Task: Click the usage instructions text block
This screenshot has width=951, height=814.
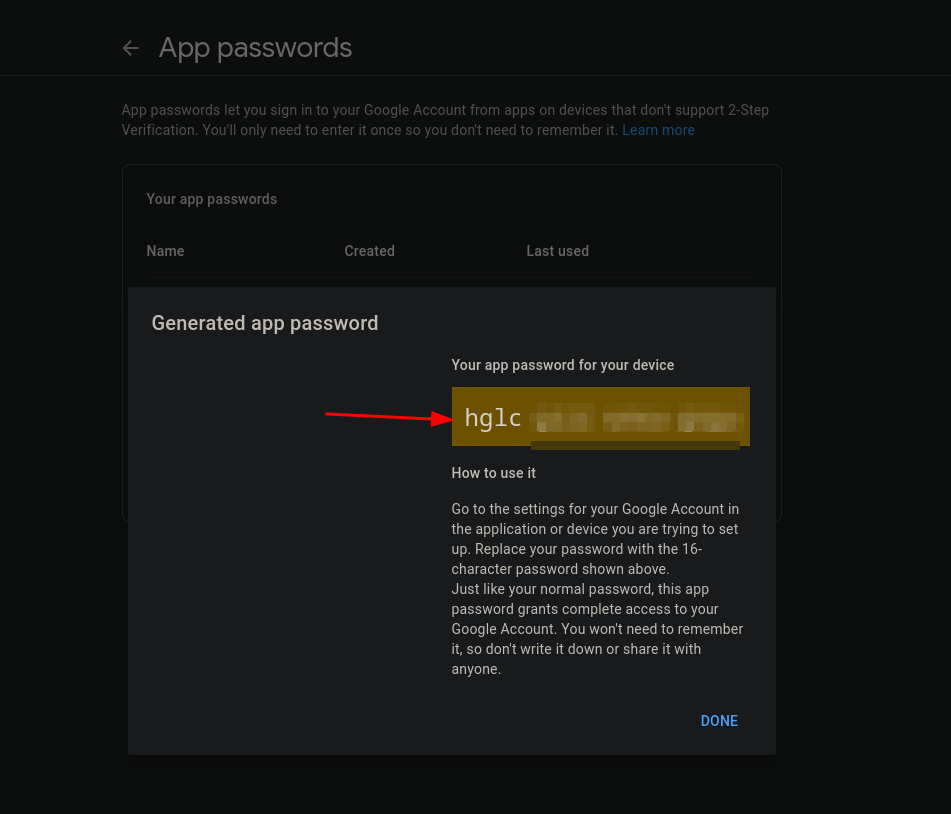Action: [x=597, y=589]
